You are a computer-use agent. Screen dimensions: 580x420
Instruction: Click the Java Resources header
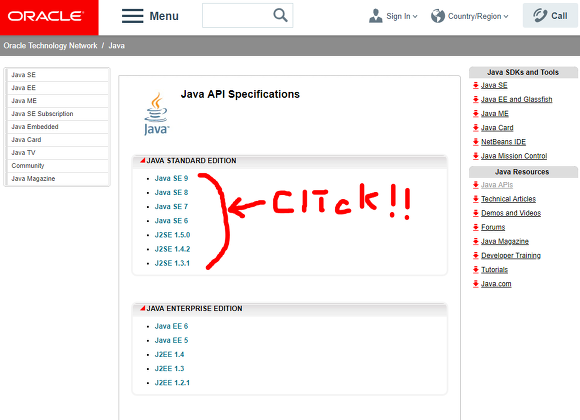[522, 172]
